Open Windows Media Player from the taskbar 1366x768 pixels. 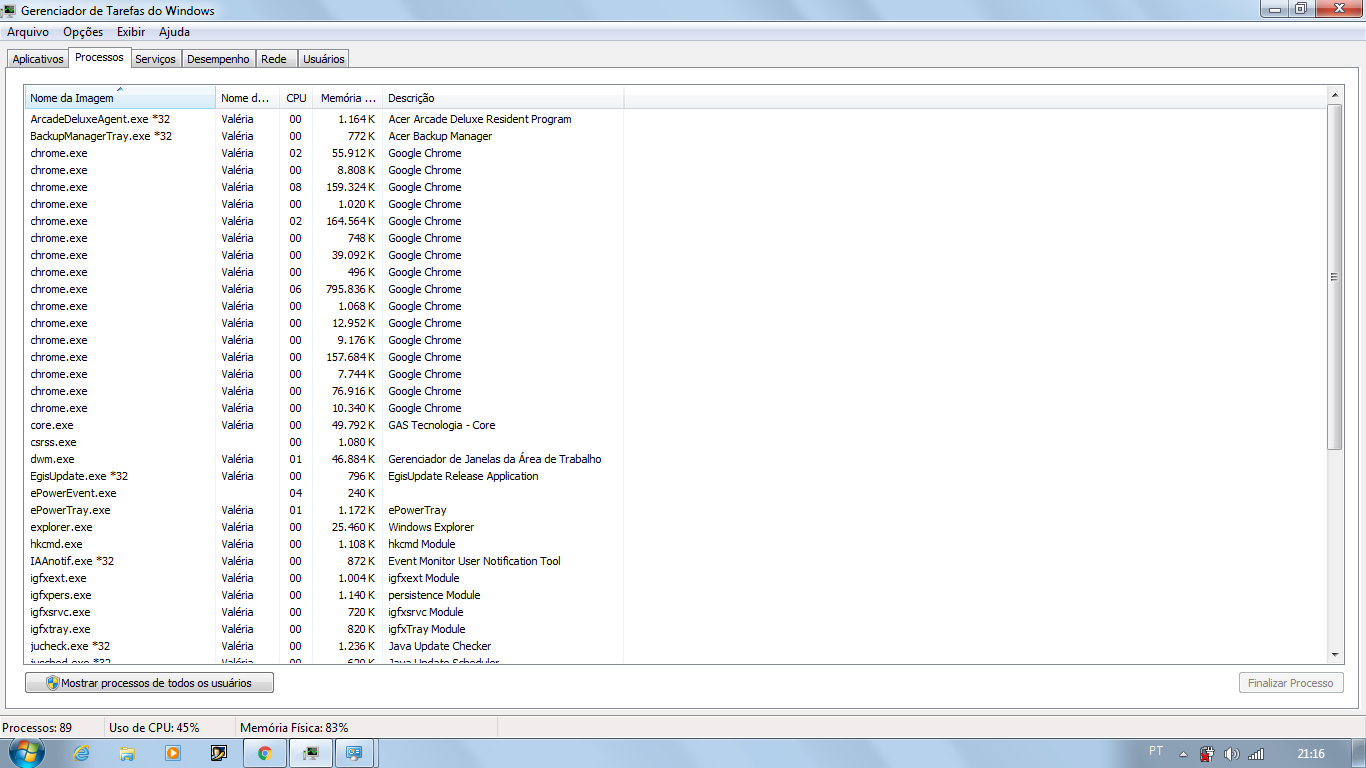[173, 753]
